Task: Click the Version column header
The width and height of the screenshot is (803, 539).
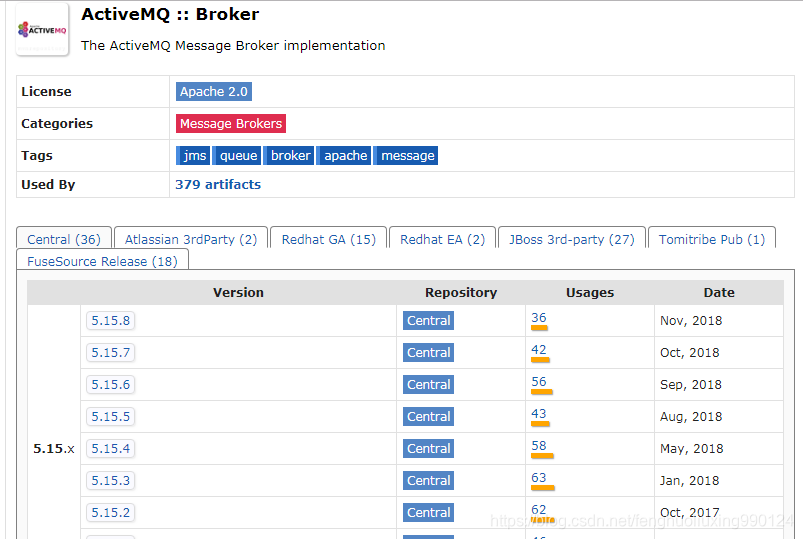Action: [238, 293]
